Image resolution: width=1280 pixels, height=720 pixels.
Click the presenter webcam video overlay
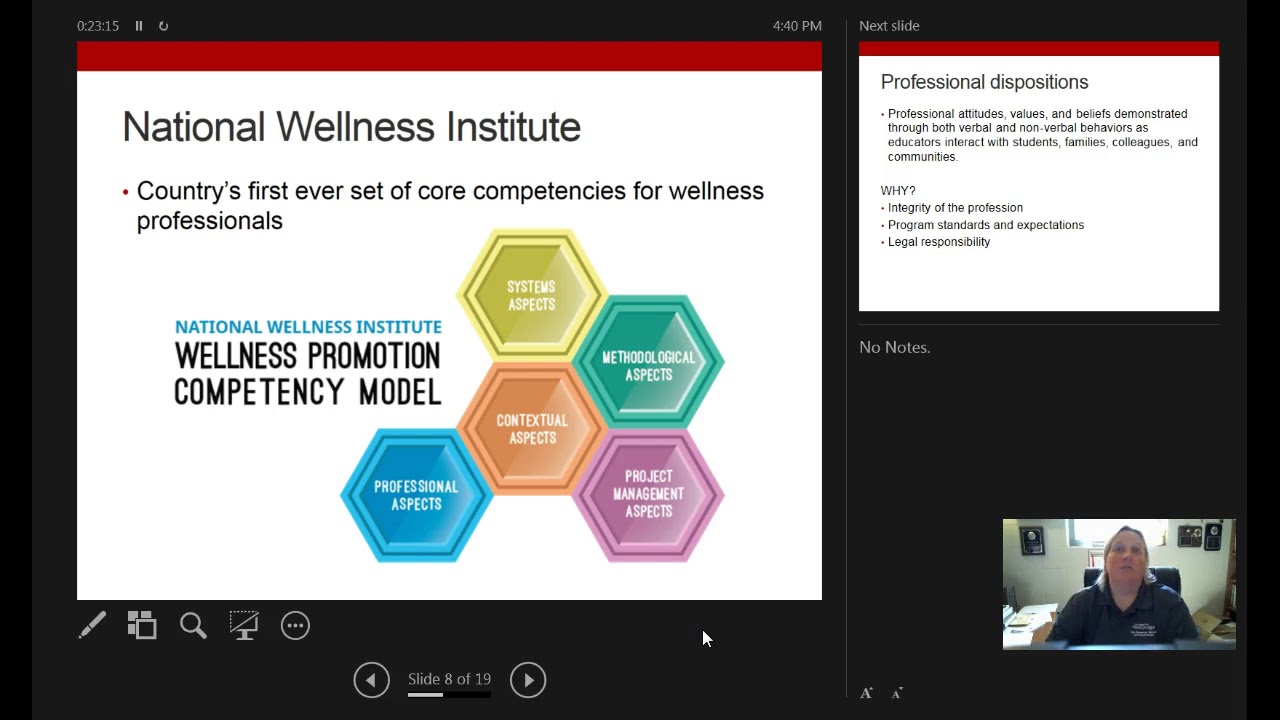click(1119, 584)
